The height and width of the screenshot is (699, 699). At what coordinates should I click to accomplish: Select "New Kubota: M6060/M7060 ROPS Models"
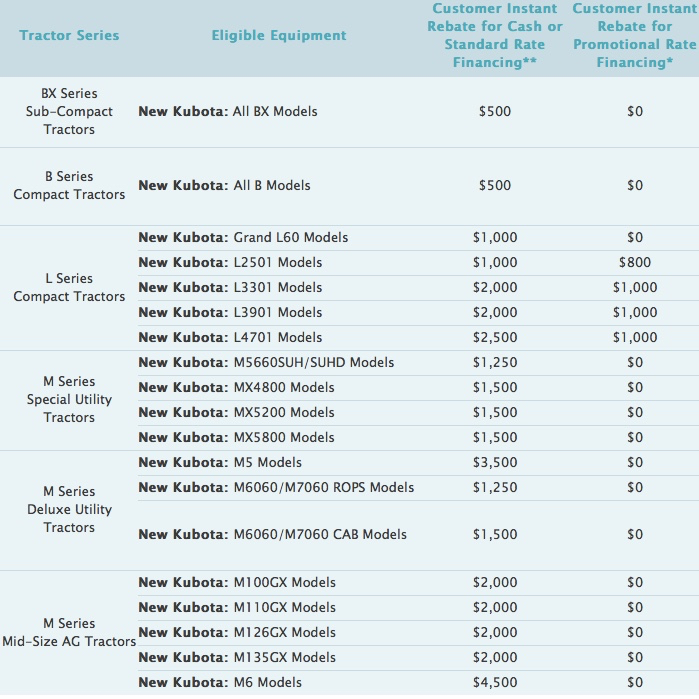[276, 487]
